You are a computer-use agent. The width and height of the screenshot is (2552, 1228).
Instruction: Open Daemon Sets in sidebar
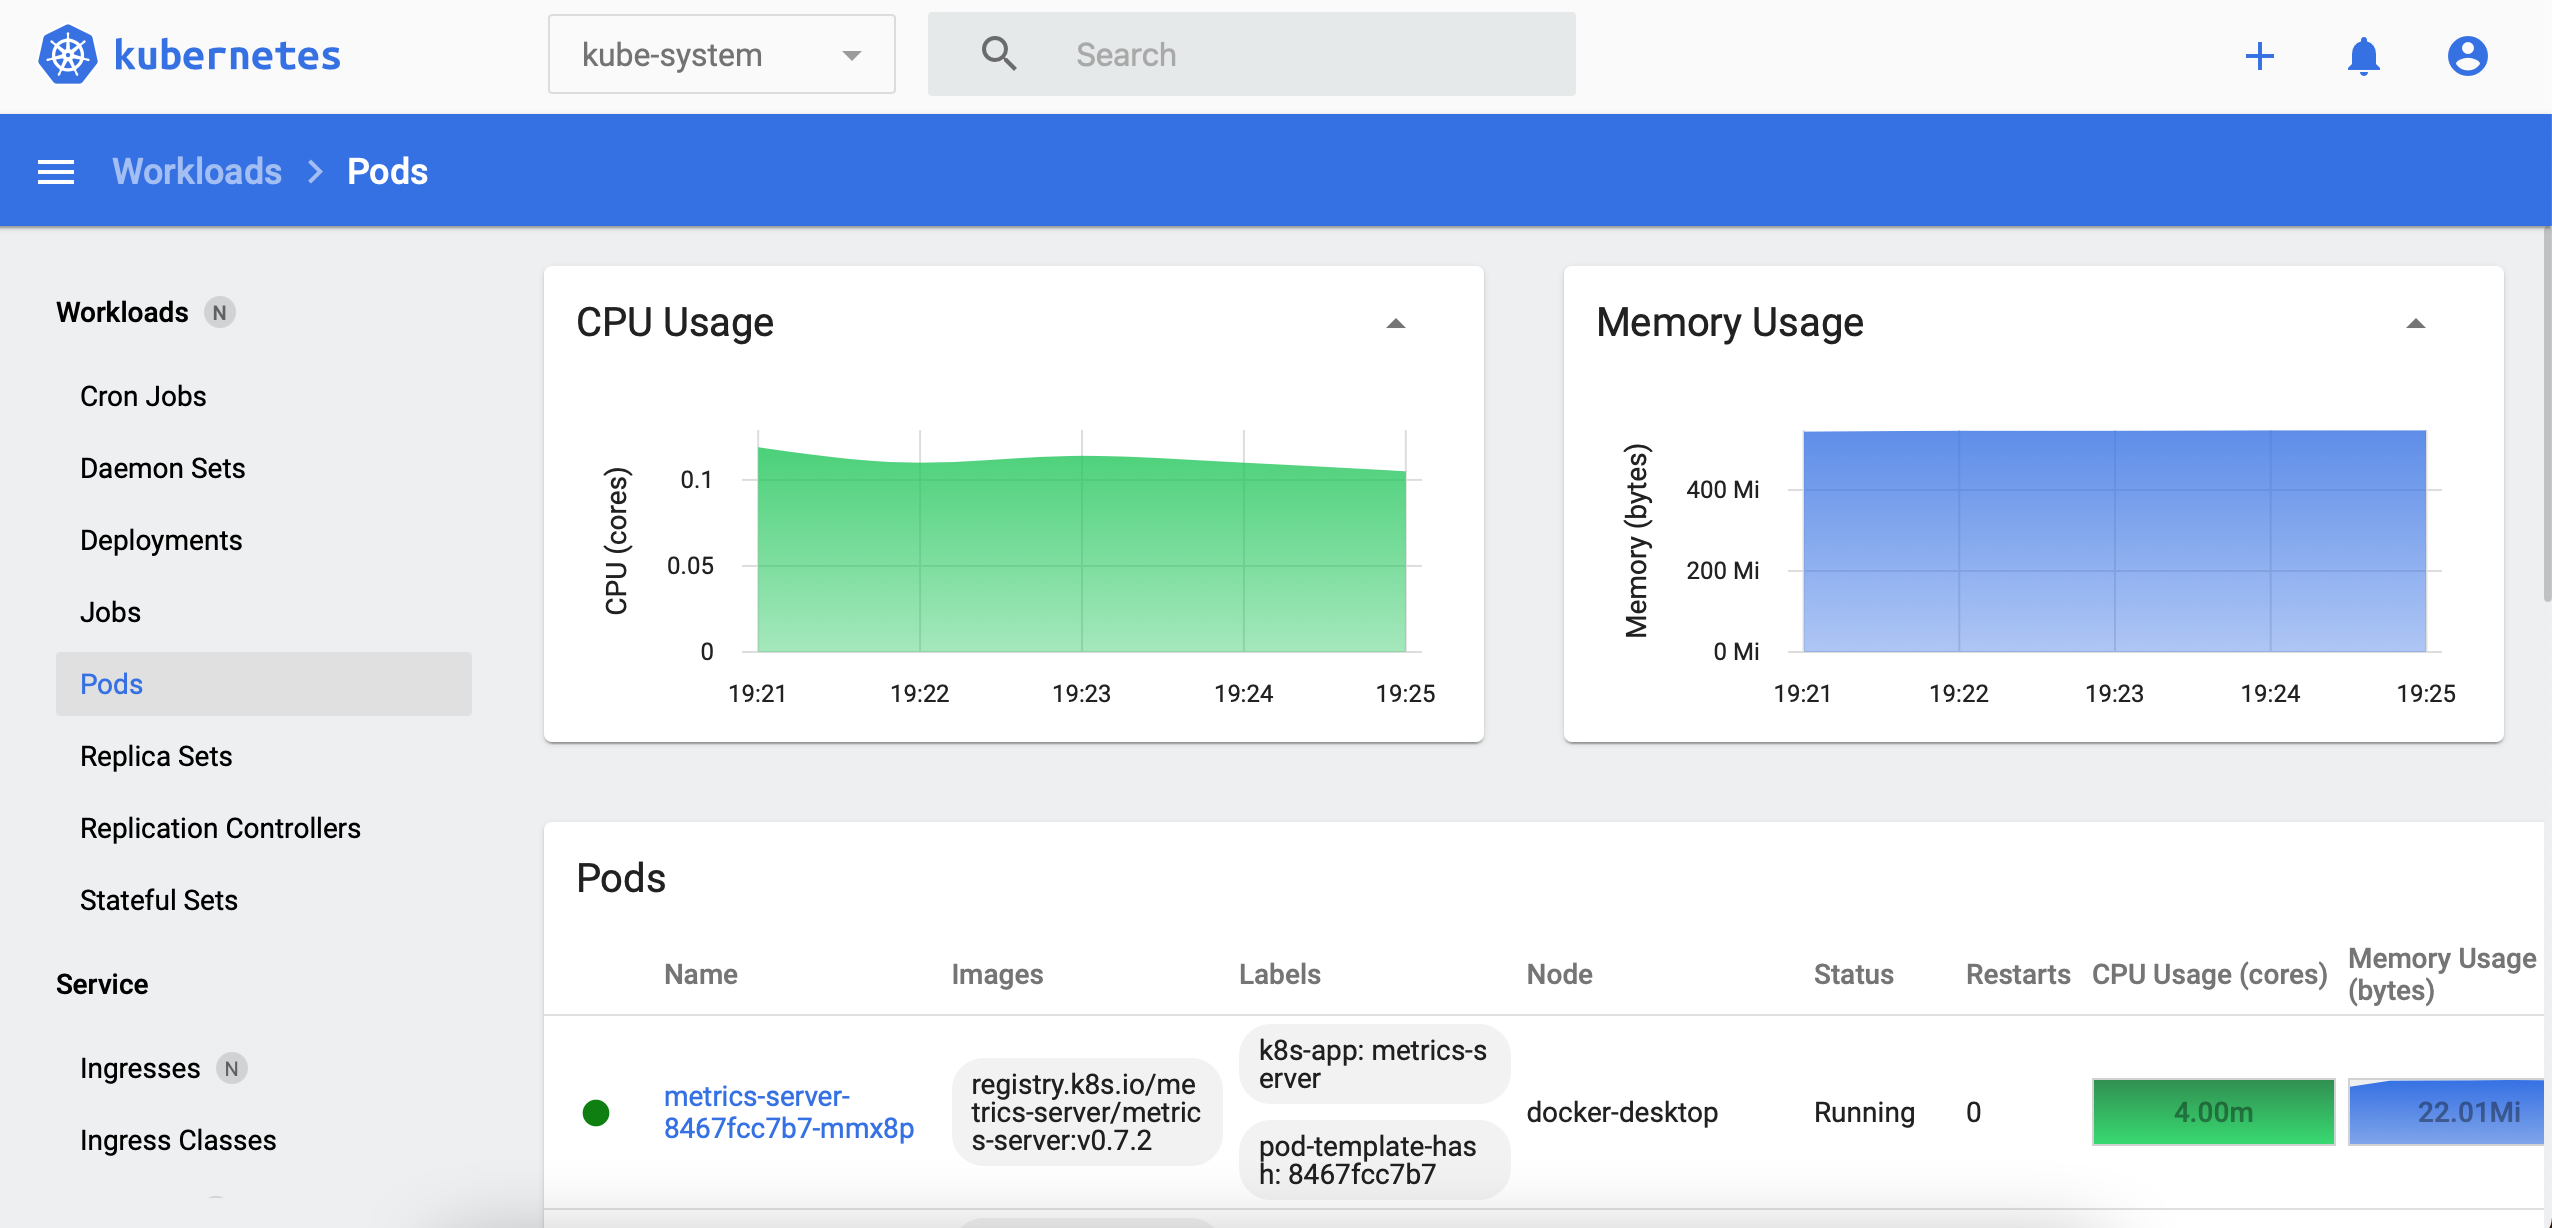162,468
